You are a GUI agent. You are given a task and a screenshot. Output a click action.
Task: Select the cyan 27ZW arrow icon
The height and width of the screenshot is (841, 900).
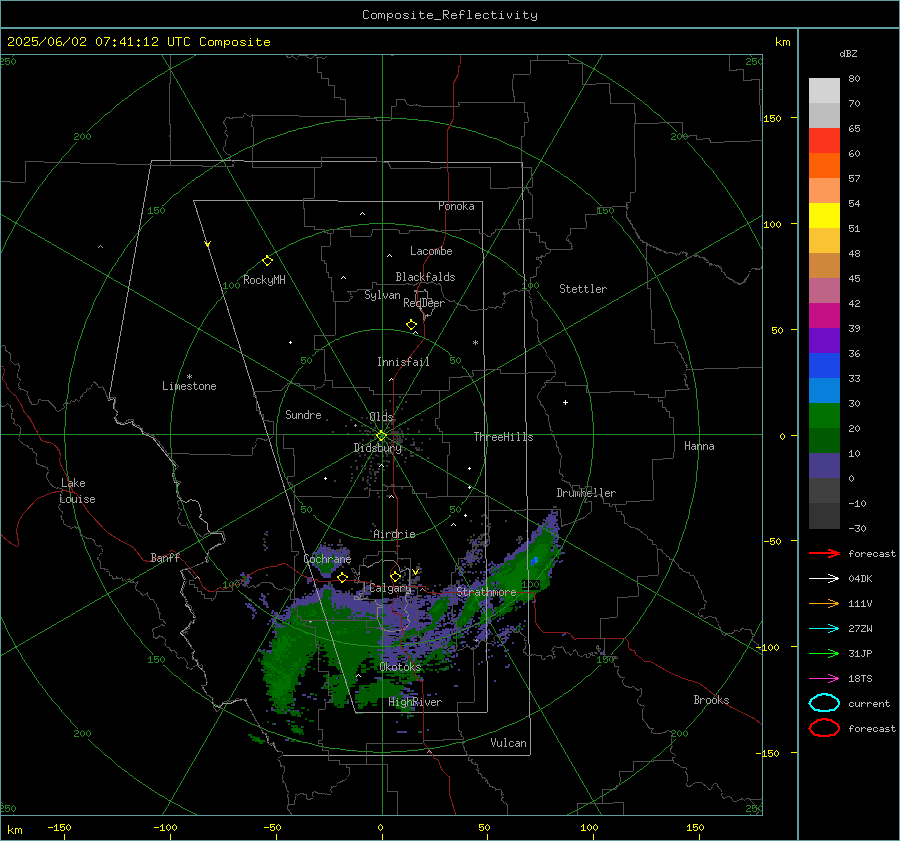[x=824, y=629]
